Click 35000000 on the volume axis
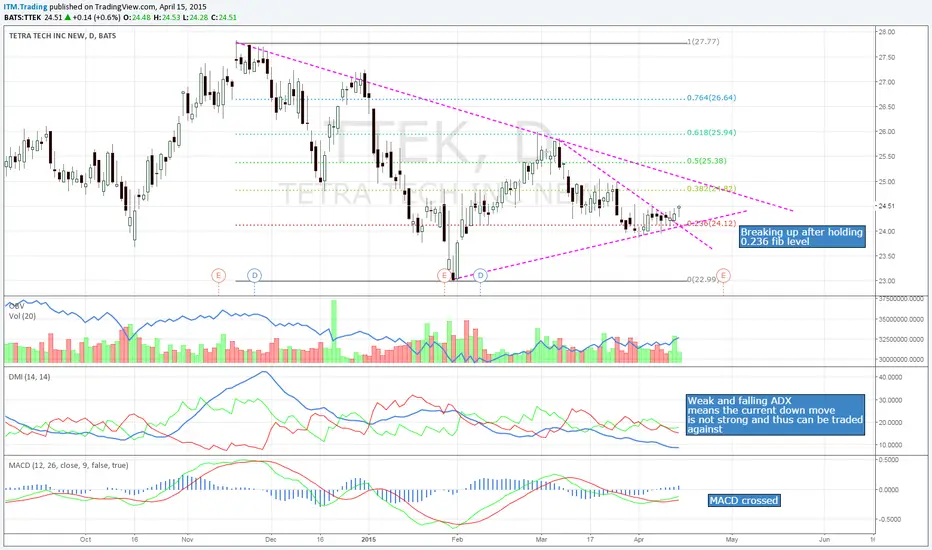Screen dimensions: 932x550 [x=901, y=319]
